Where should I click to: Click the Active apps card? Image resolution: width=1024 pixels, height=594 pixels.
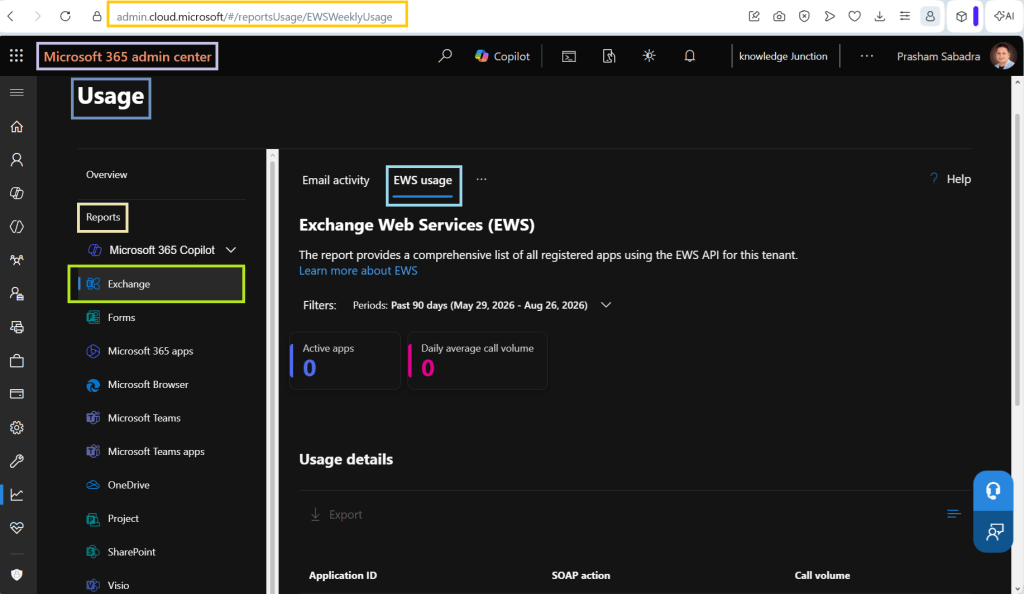pyautogui.click(x=345, y=361)
